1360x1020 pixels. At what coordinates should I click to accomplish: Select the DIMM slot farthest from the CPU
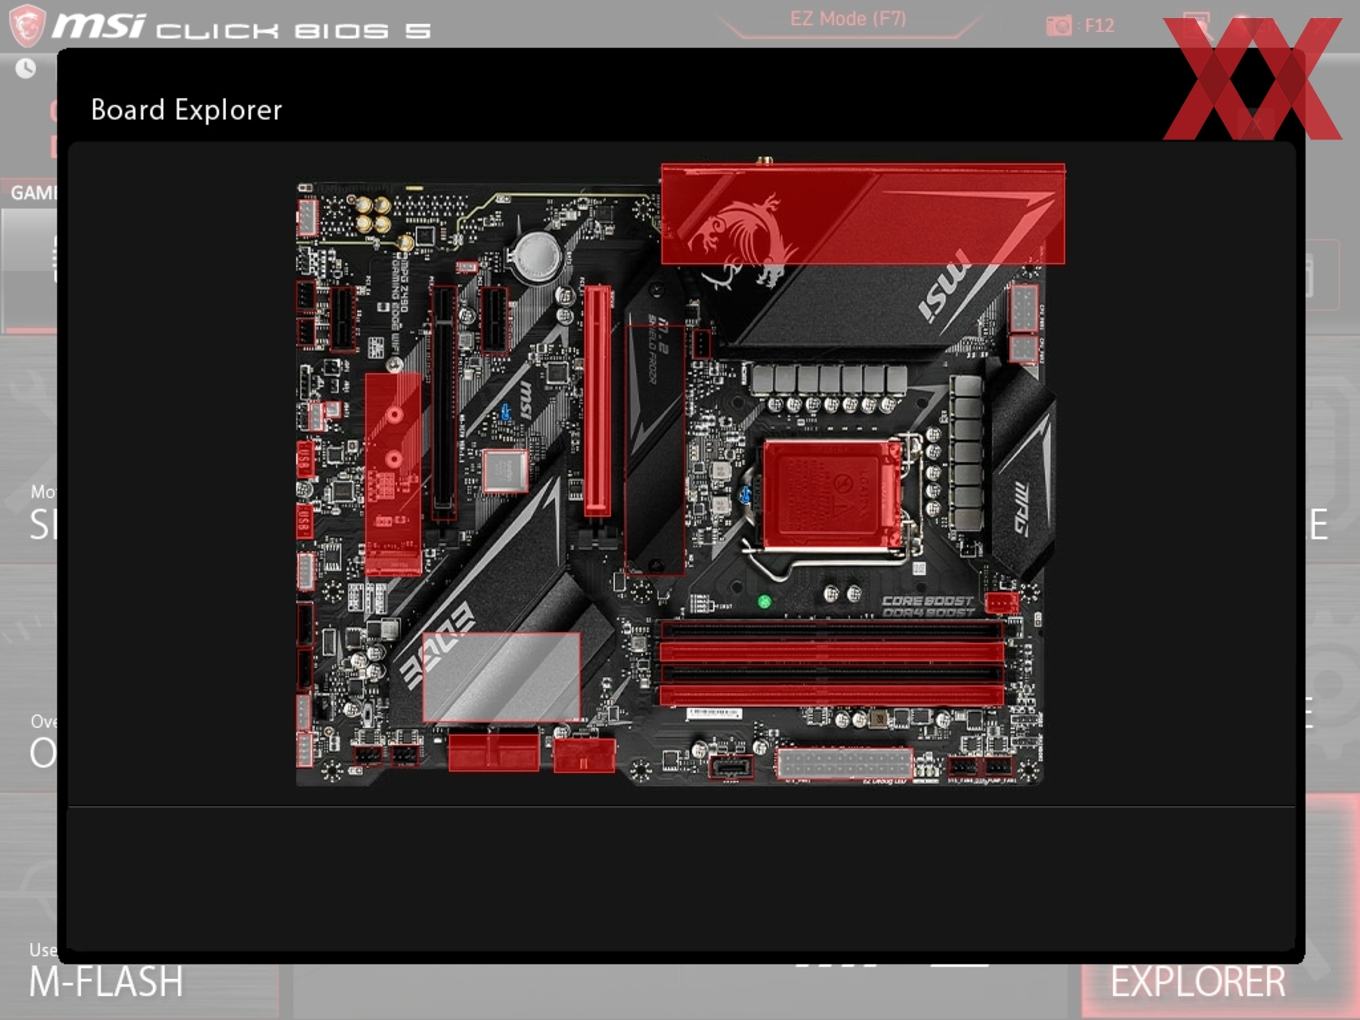[x=831, y=695]
